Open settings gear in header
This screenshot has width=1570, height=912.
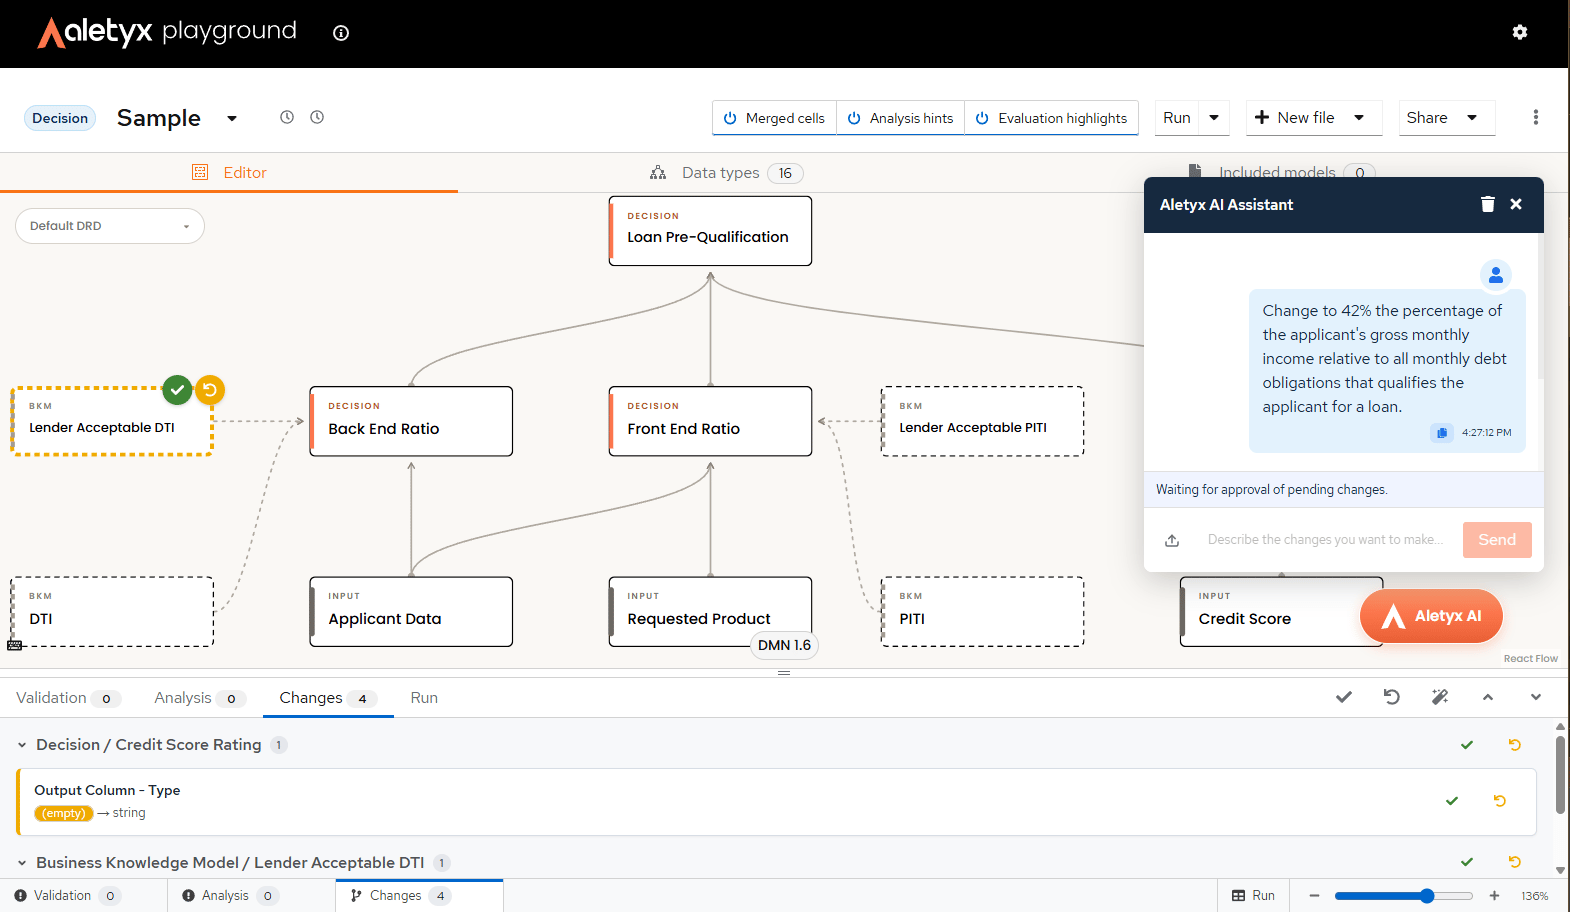pos(1520,32)
